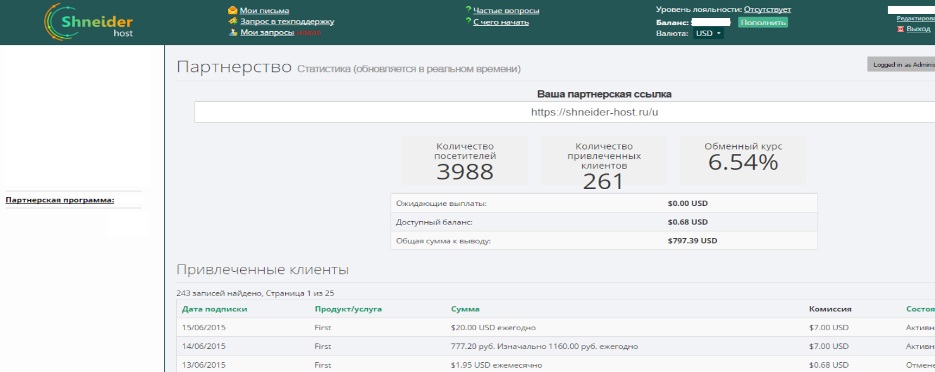Click the Редактировать profile link
935x372 pixels.
915,18
